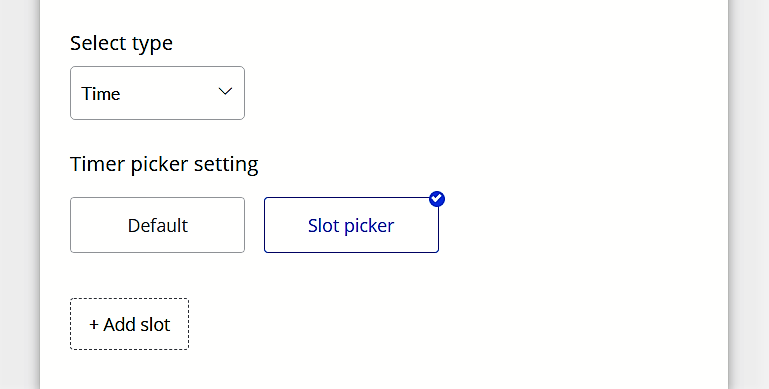Click the plus sign in Add slot
The height and width of the screenshot is (389, 769).
click(94, 325)
